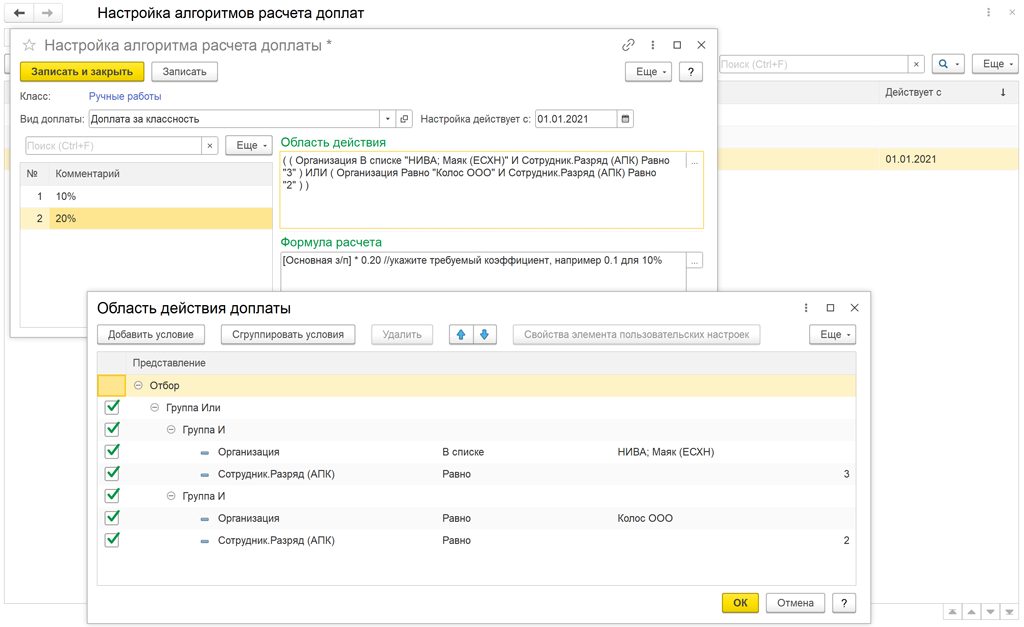Open the Вид доплаты dropdown list
Image resolution: width=1024 pixels, height=627 pixels.
click(388, 119)
